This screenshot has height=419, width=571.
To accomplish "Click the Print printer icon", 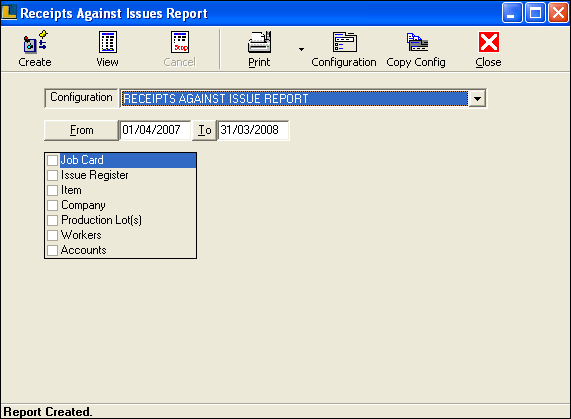I will pyautogui.click(x=260, y=42).
